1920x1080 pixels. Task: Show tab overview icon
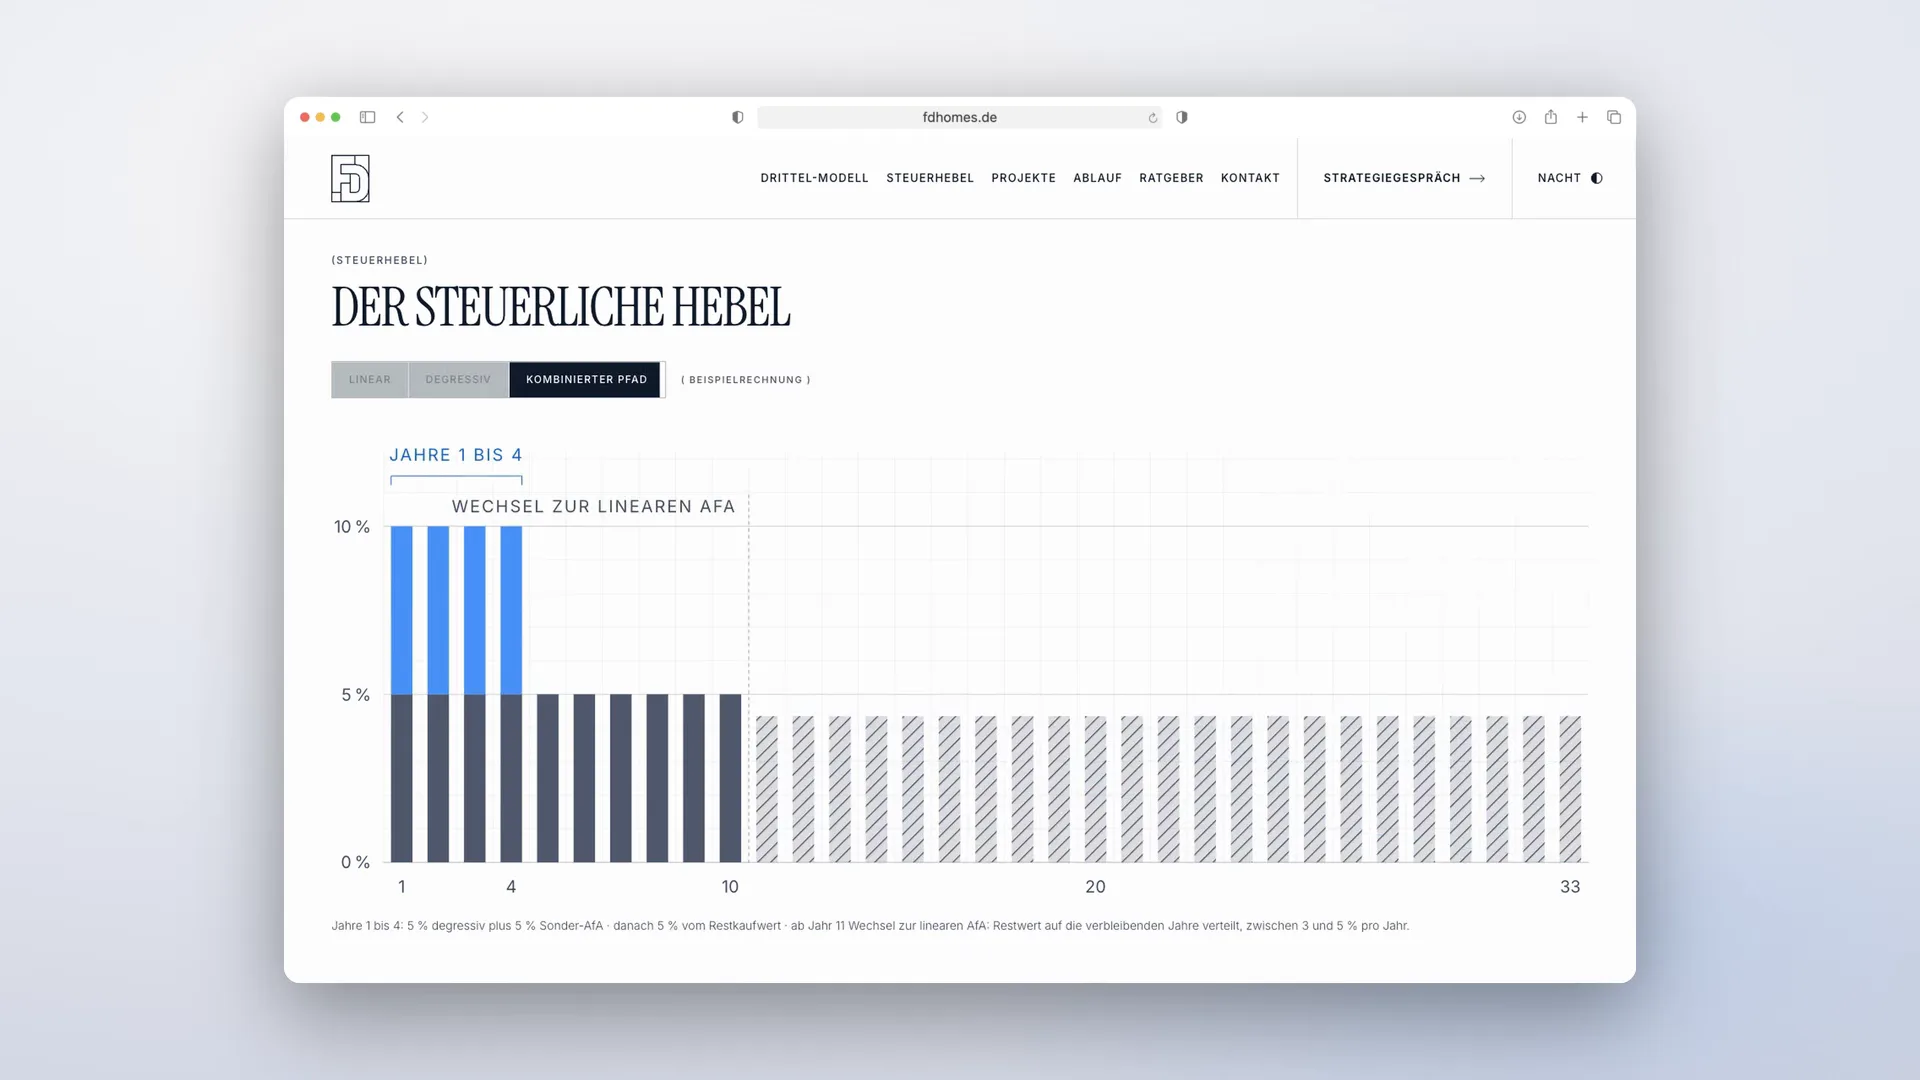pos(1614,117)
